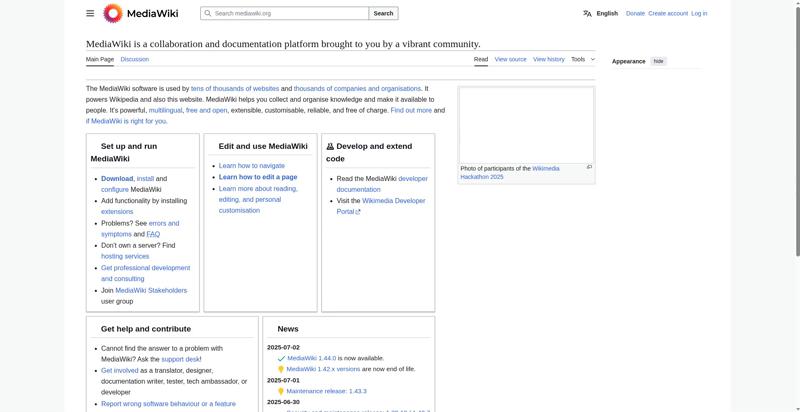Click the Download link
800x412 pixels.
point(117,179)
